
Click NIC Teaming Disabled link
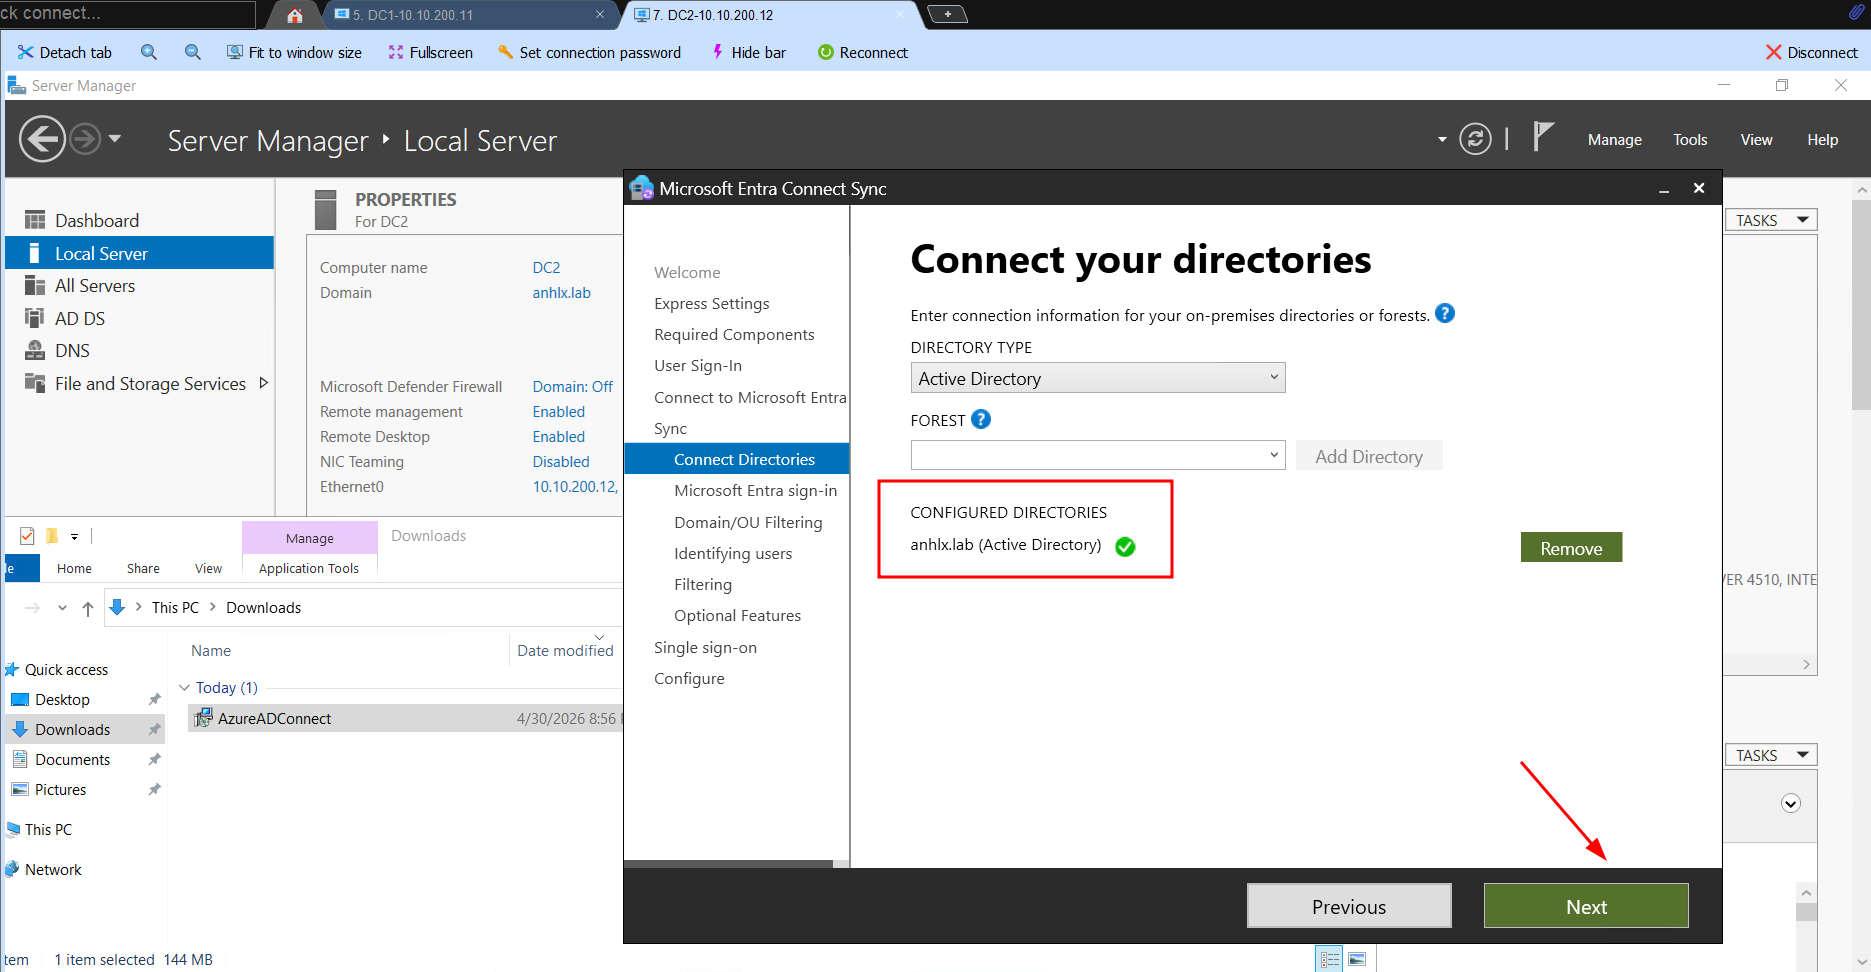[561, 462]
